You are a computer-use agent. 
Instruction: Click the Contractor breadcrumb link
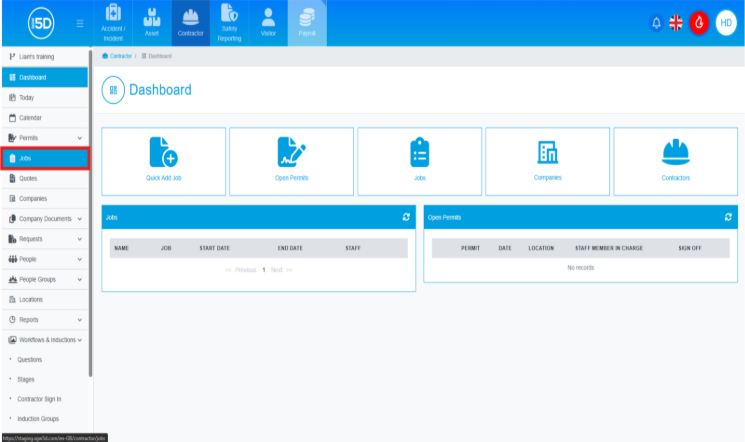120,56
